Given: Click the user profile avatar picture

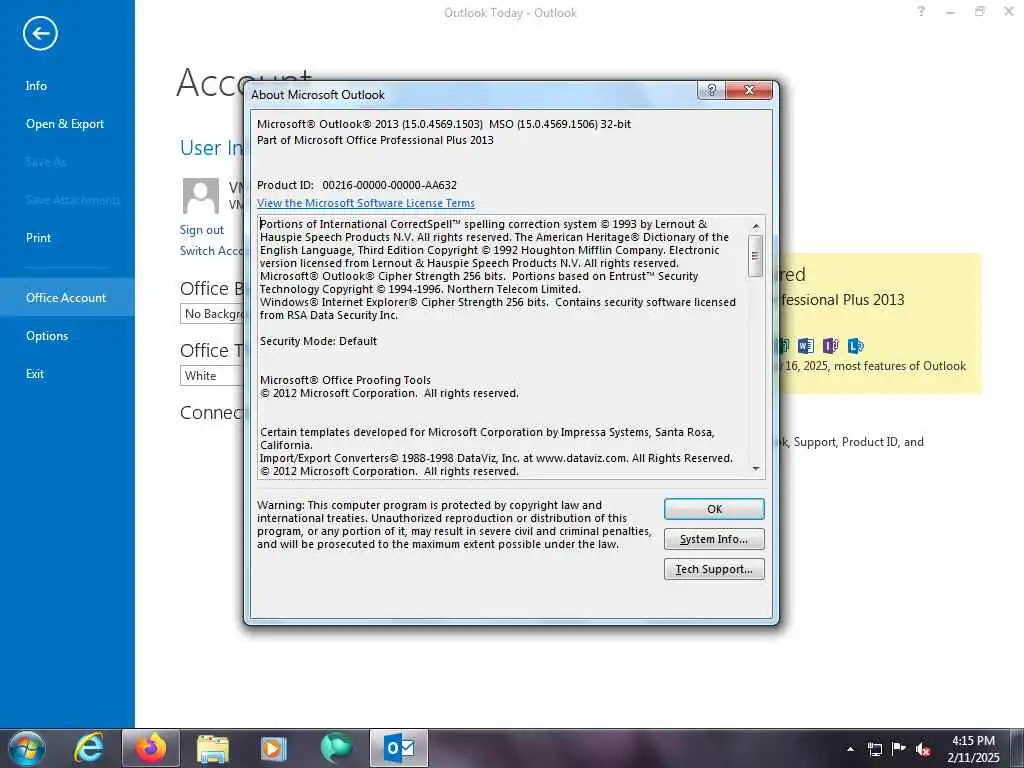Looking at the screenshot, I should 200,195.
